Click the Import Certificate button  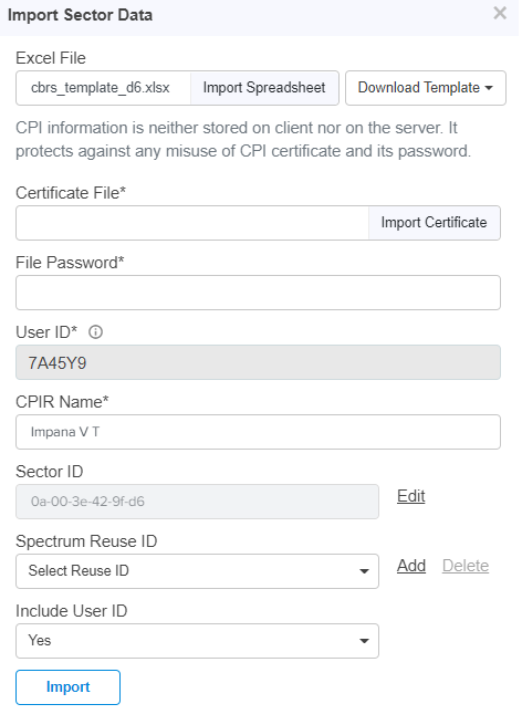[x=434, y=223]
